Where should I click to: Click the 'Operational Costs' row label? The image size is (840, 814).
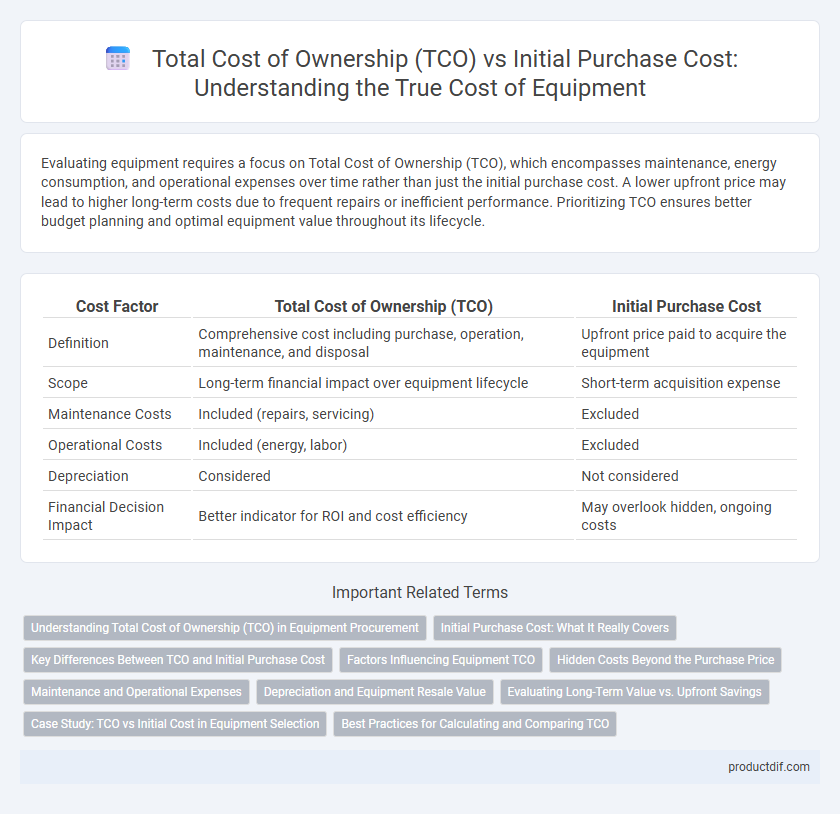point(105,445)
